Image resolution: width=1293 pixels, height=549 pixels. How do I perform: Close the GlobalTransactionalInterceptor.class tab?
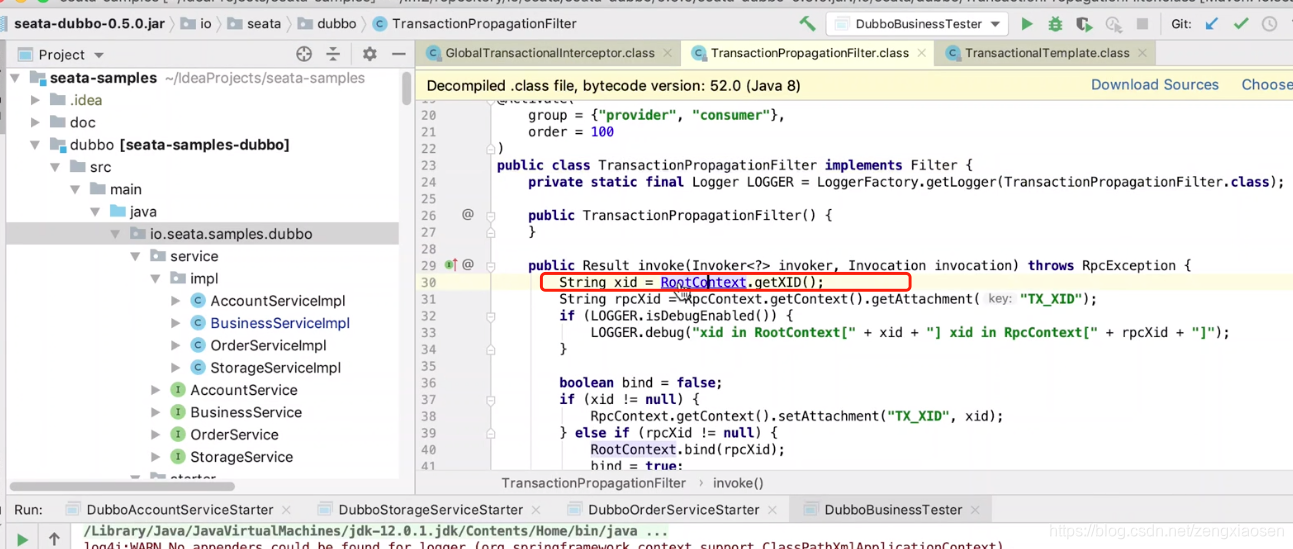point(667,53)
